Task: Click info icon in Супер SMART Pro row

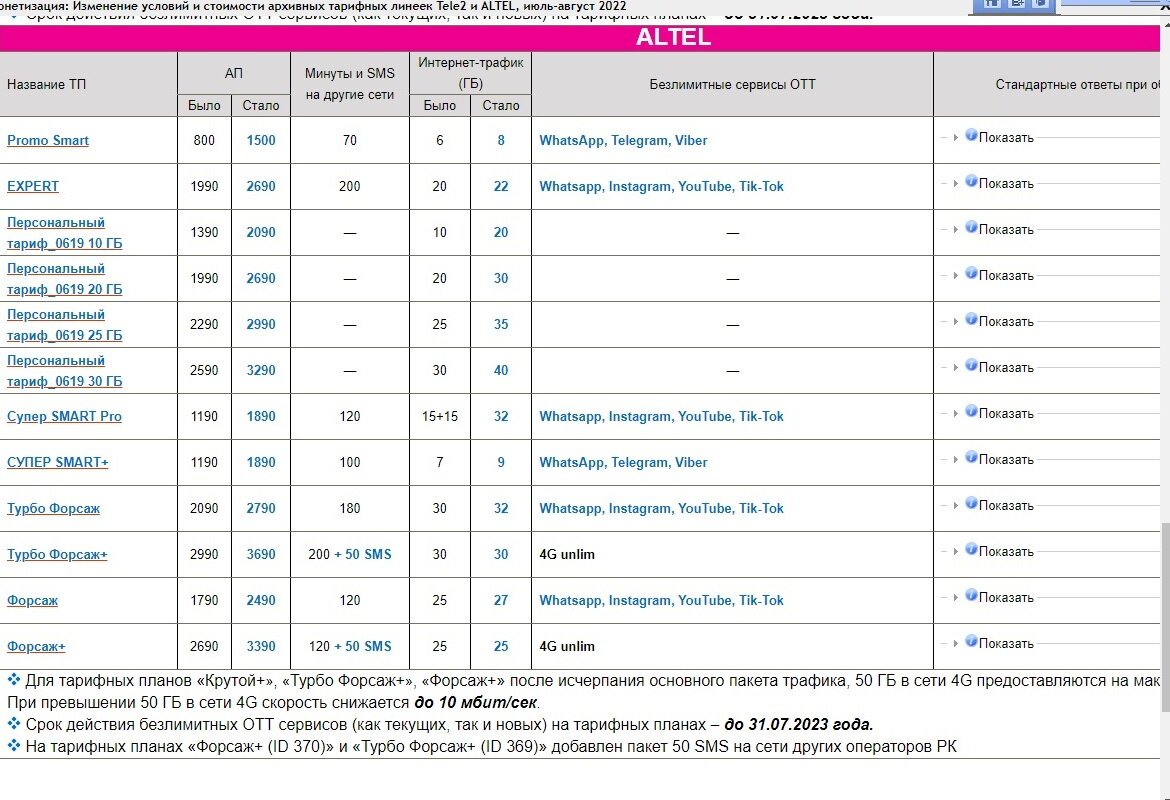Action: click(x=971, y=411)
